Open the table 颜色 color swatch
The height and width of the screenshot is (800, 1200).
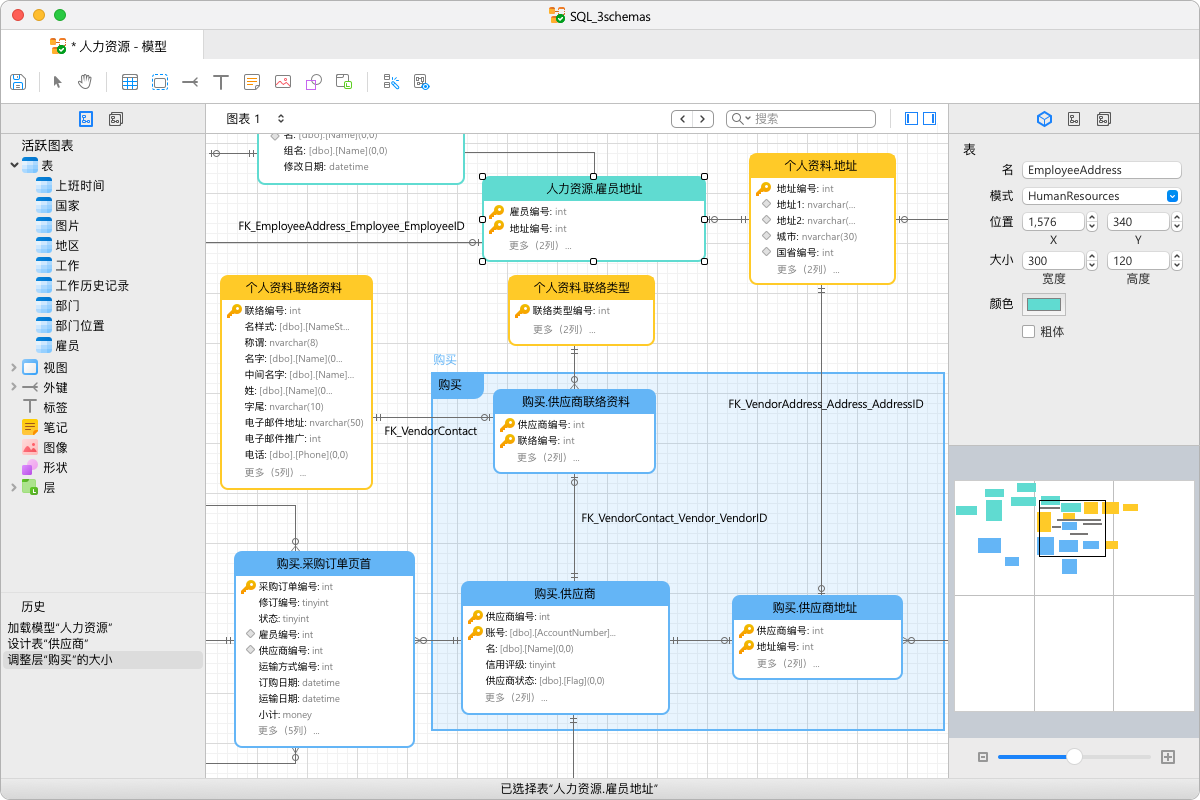pos(1044,304)
